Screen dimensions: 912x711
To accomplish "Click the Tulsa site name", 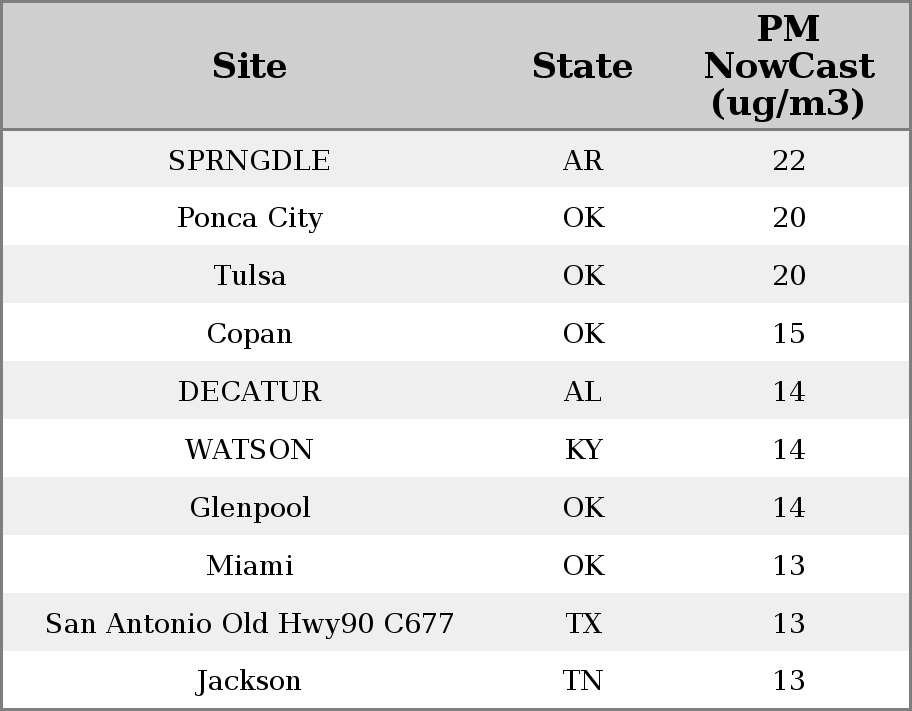I will [x=249, y=276].
